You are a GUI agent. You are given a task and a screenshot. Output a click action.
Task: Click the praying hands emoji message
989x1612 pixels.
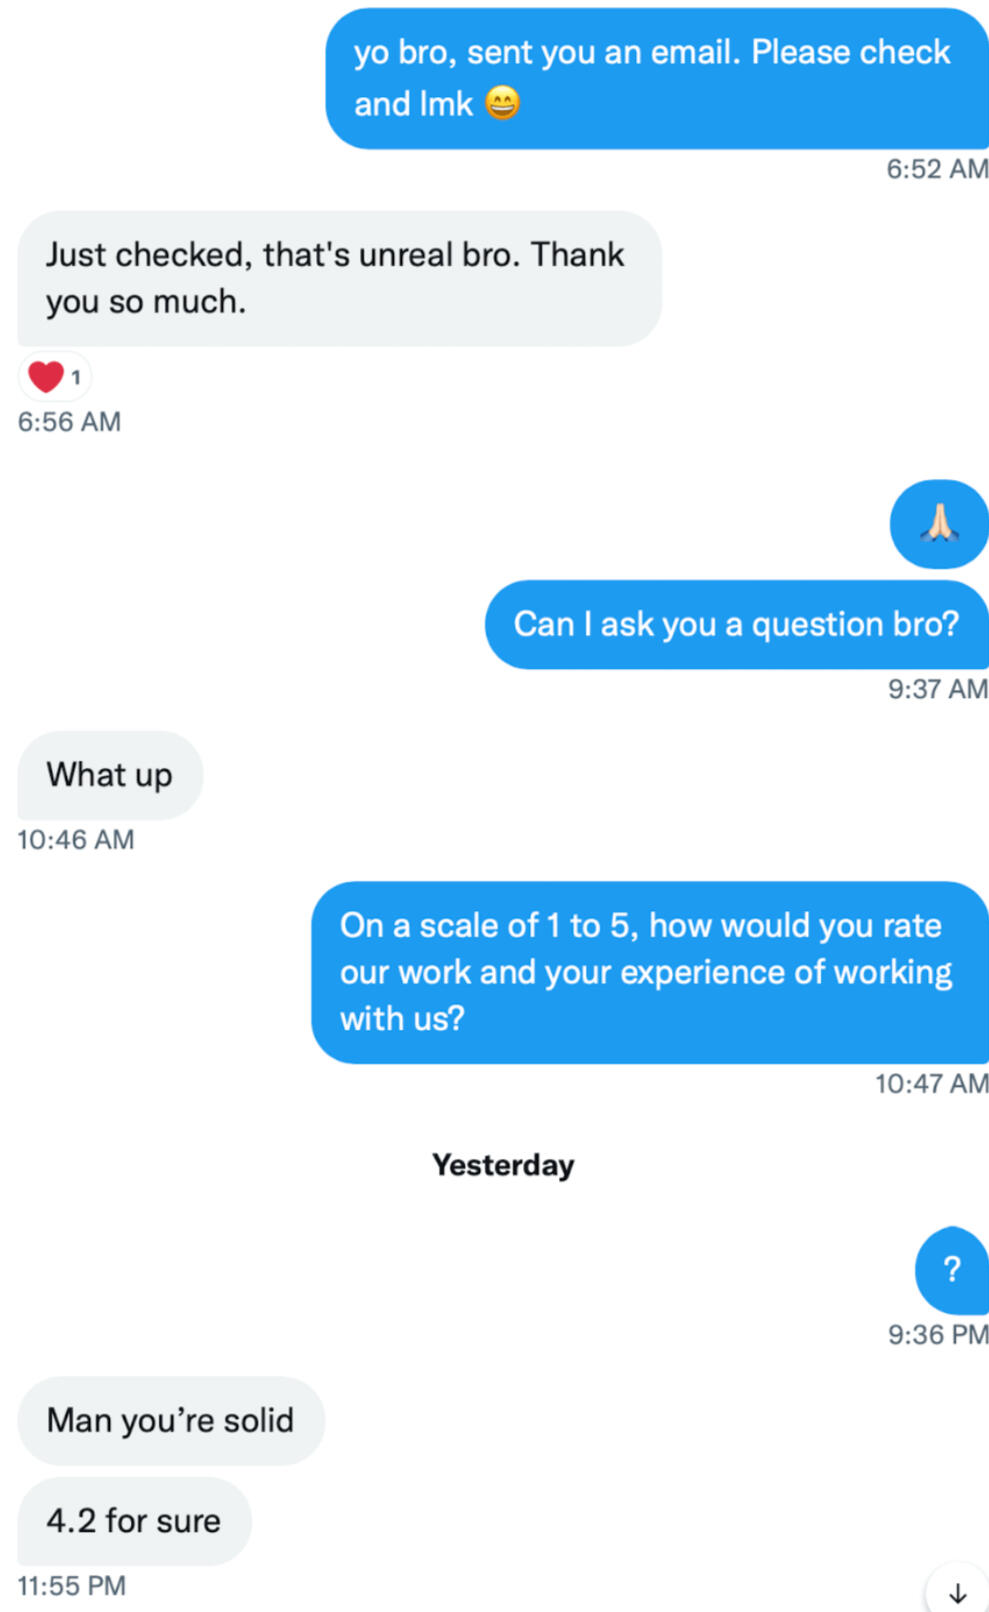click(x=939, y=524)
